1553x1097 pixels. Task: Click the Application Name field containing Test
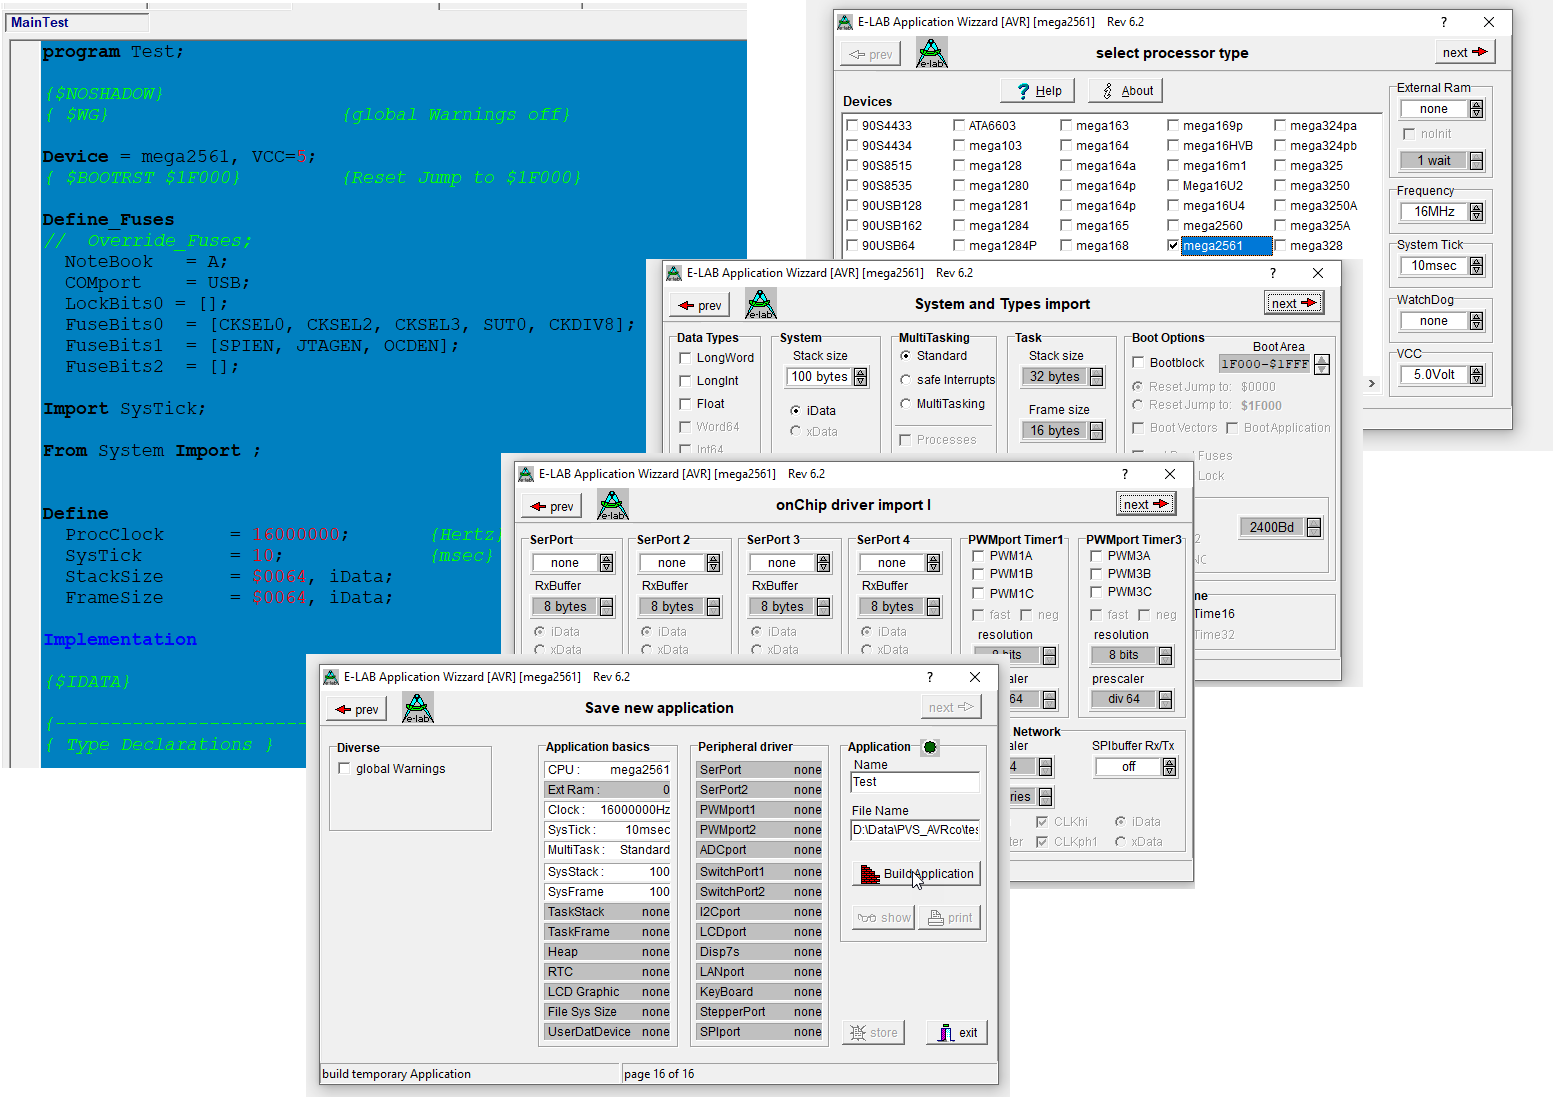tap(914, 782)
